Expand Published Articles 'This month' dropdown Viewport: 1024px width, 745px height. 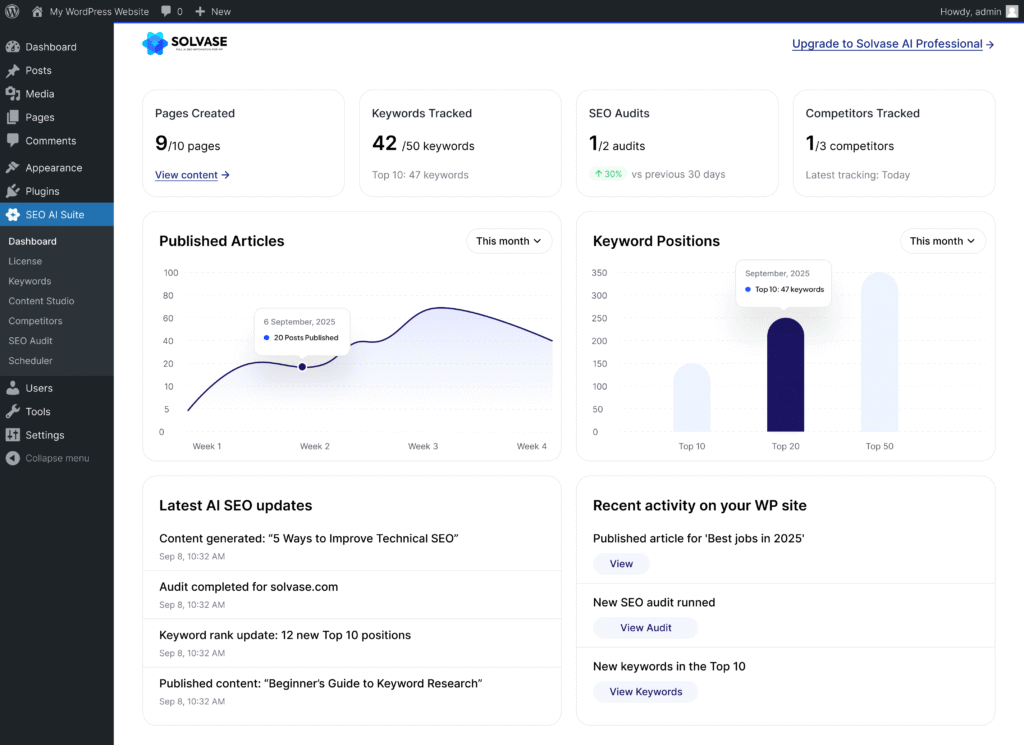509,241
